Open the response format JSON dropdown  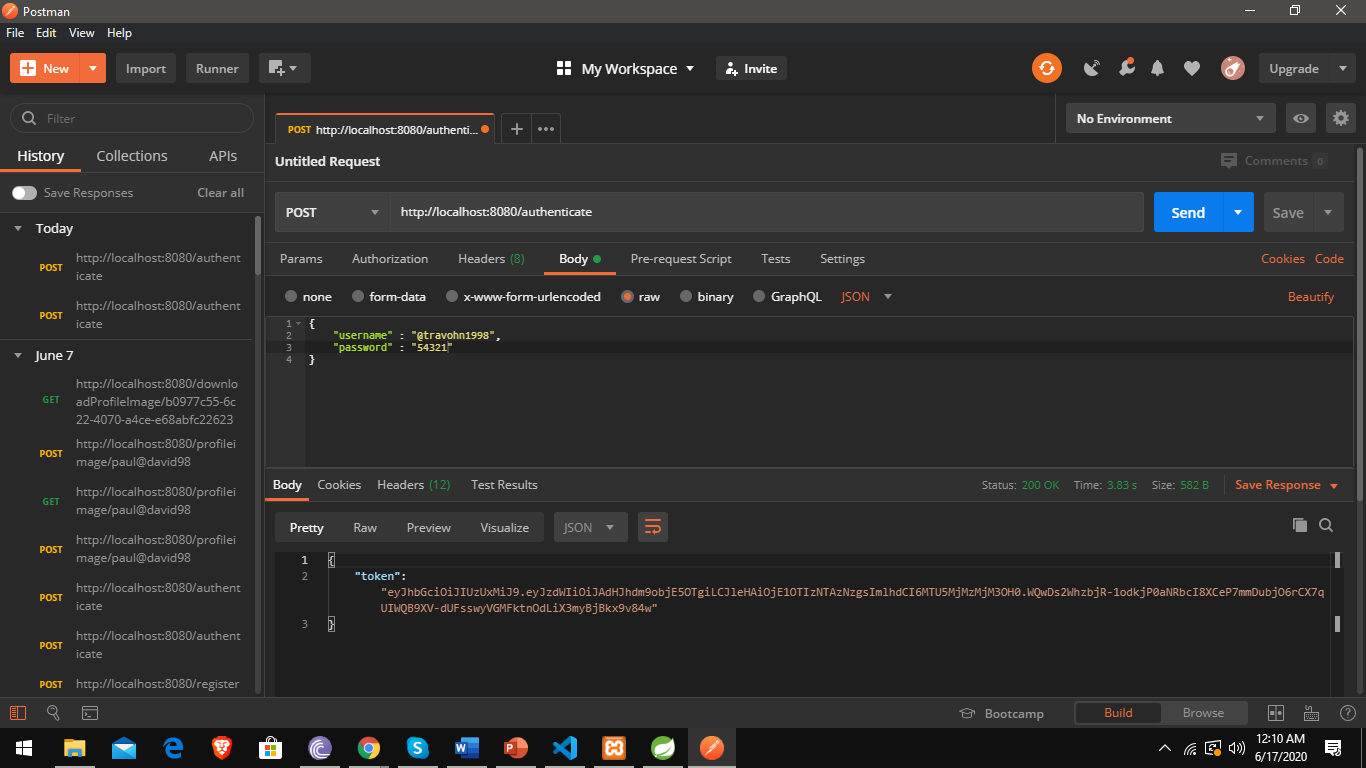591,527
